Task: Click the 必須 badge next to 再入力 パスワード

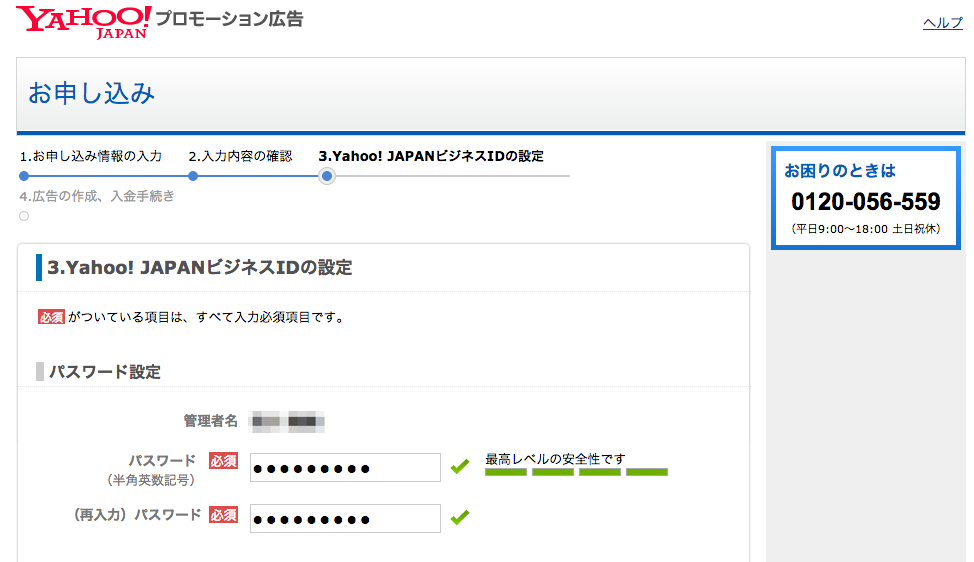Action: tap(224, 515)
